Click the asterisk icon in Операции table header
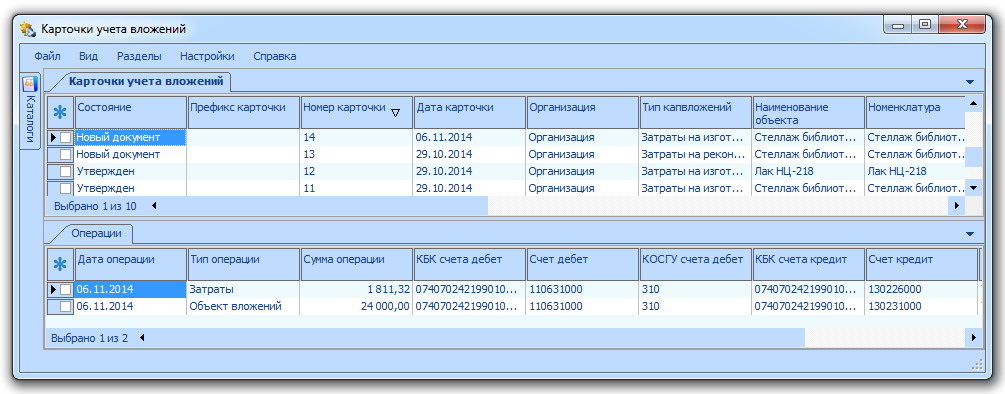This screenshot has height=394, width=1005. tap(60, 264)
